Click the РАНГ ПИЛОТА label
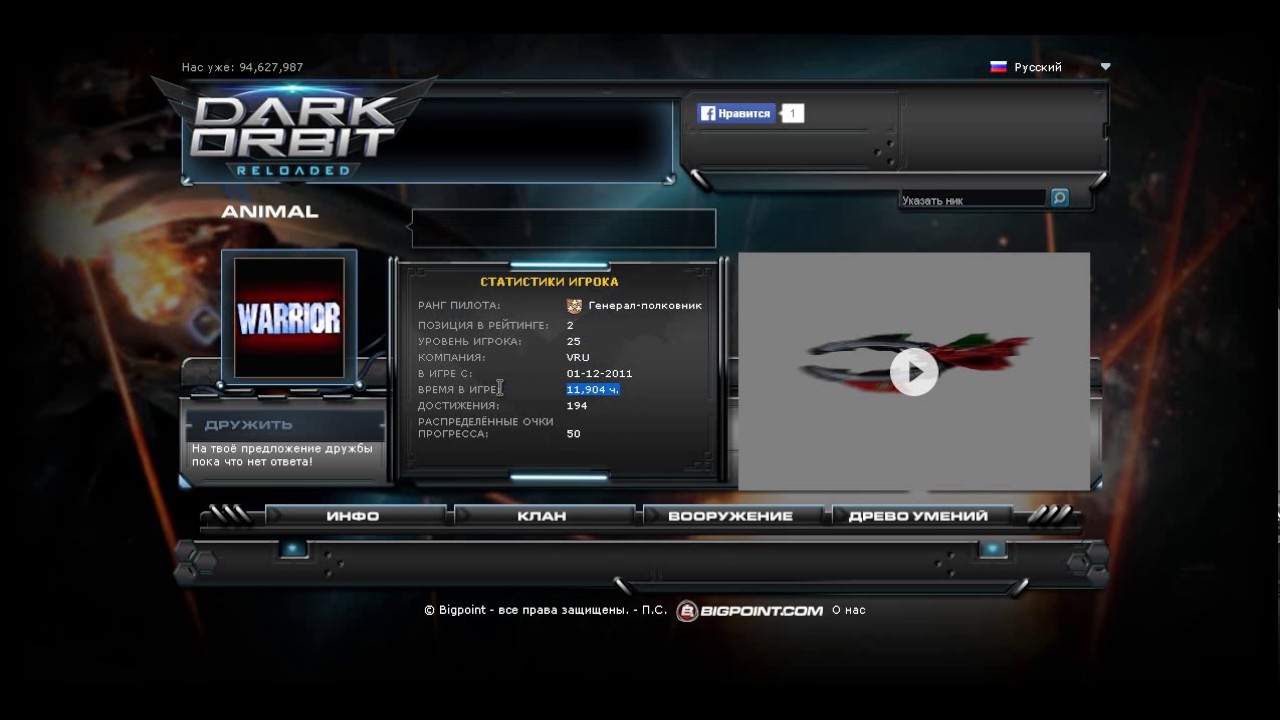The height and width of the screenshot is (720, 1280). click(459, 306)
